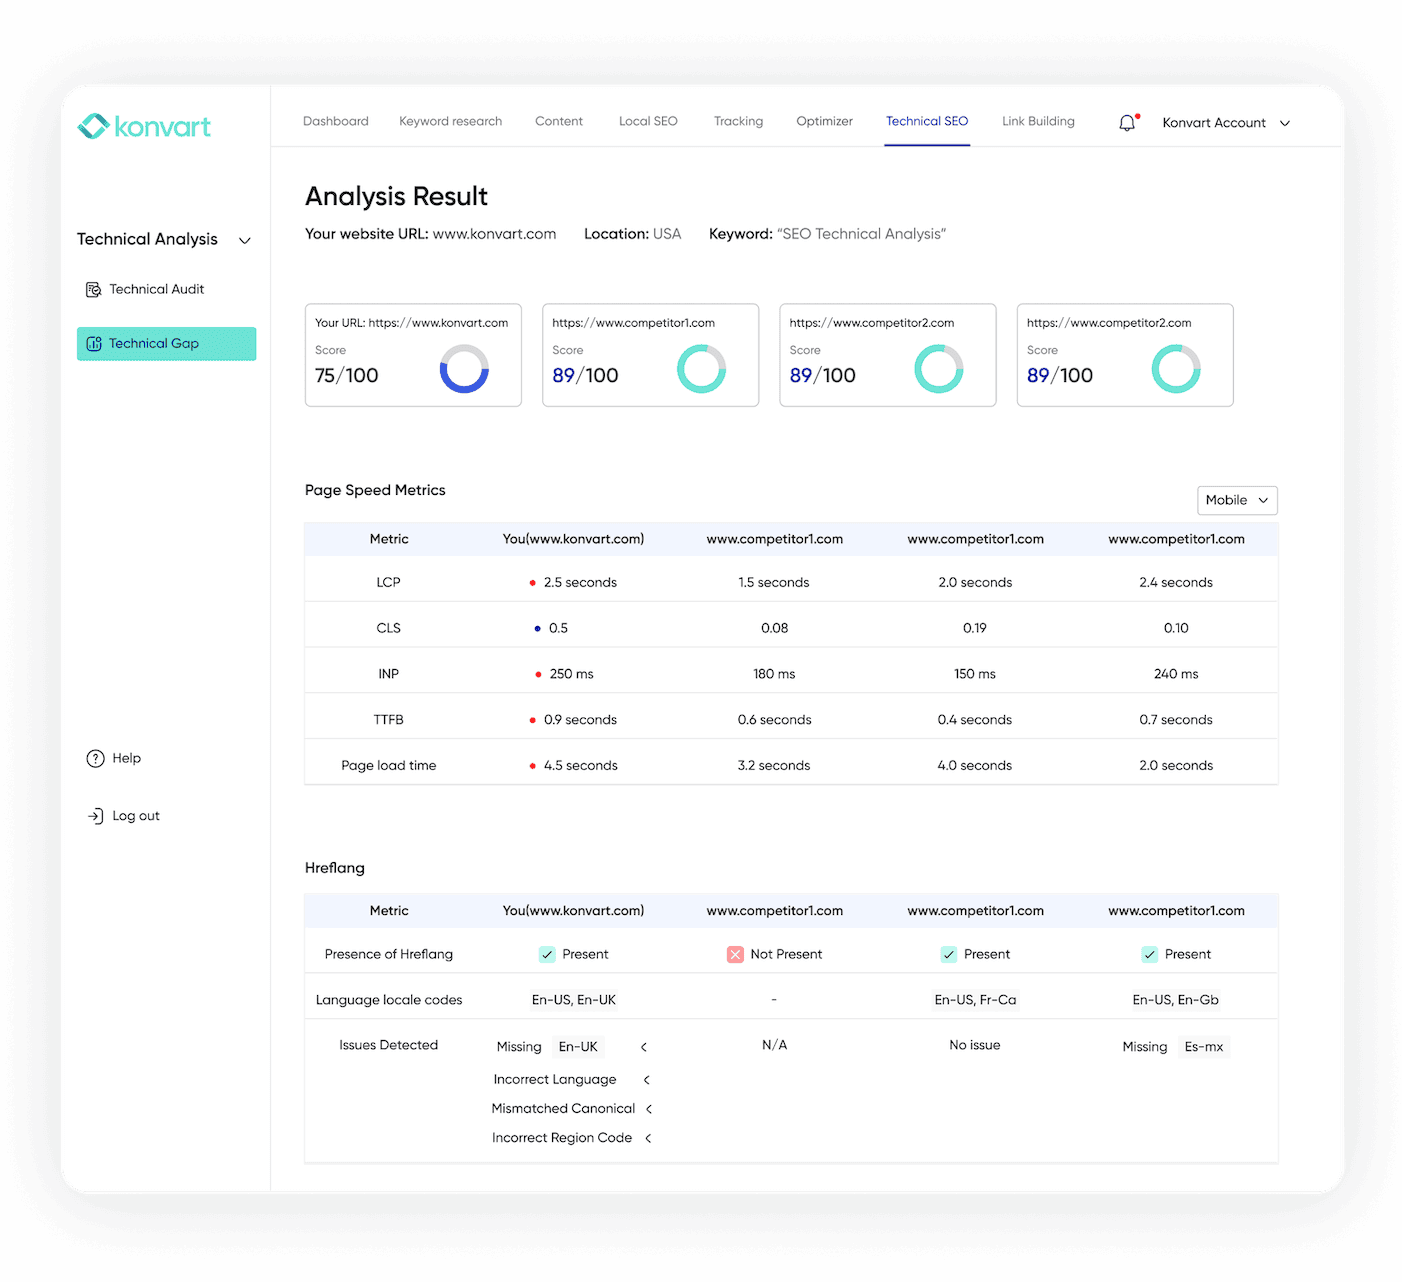Image resolution: width=1402 pixels, height=1282 pixels.
Task: Click the Help question mark icon
Action: click(95, 758)
